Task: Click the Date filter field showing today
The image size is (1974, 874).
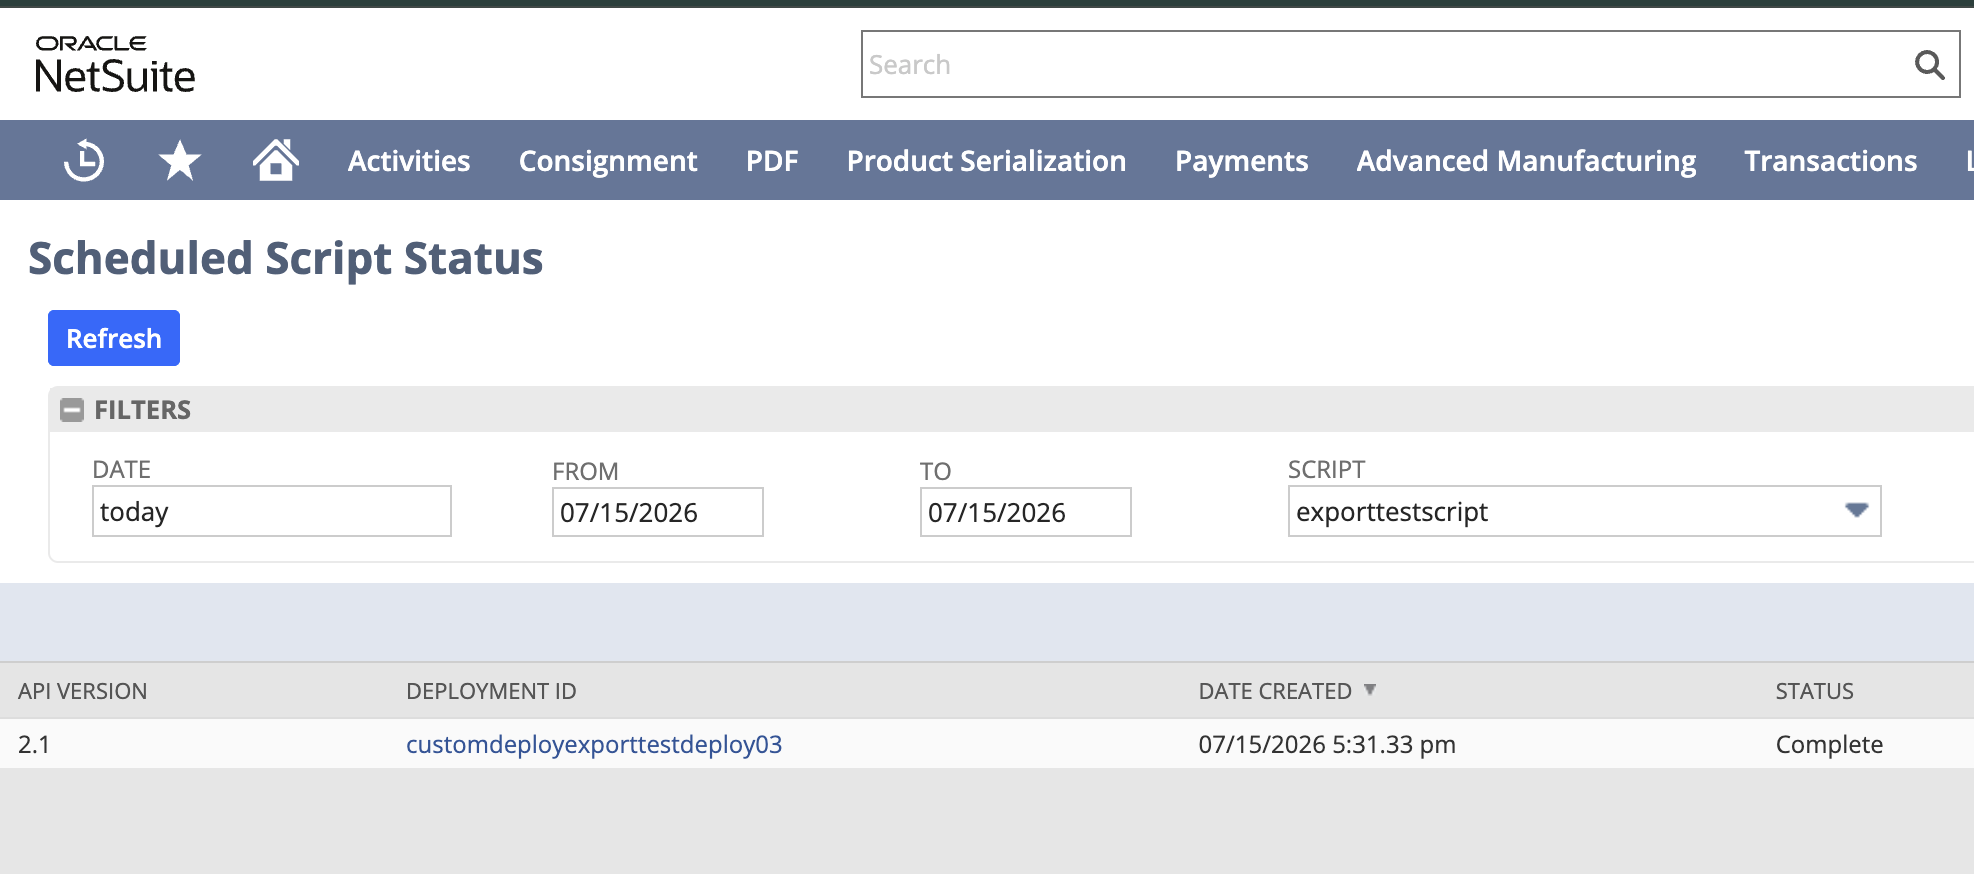Action: click(x=272, y=511)
